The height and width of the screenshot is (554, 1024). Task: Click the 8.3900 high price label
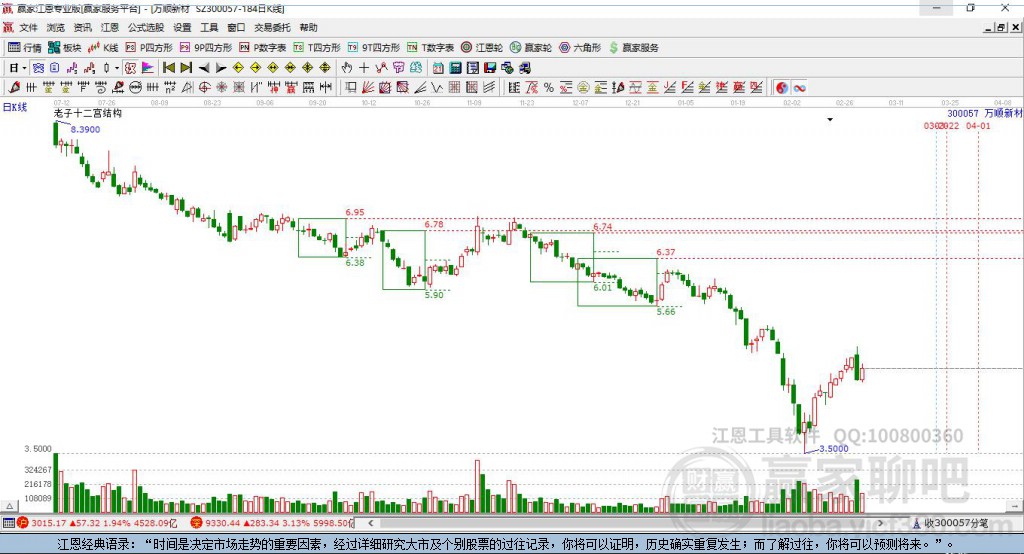(x=85, y=129)
